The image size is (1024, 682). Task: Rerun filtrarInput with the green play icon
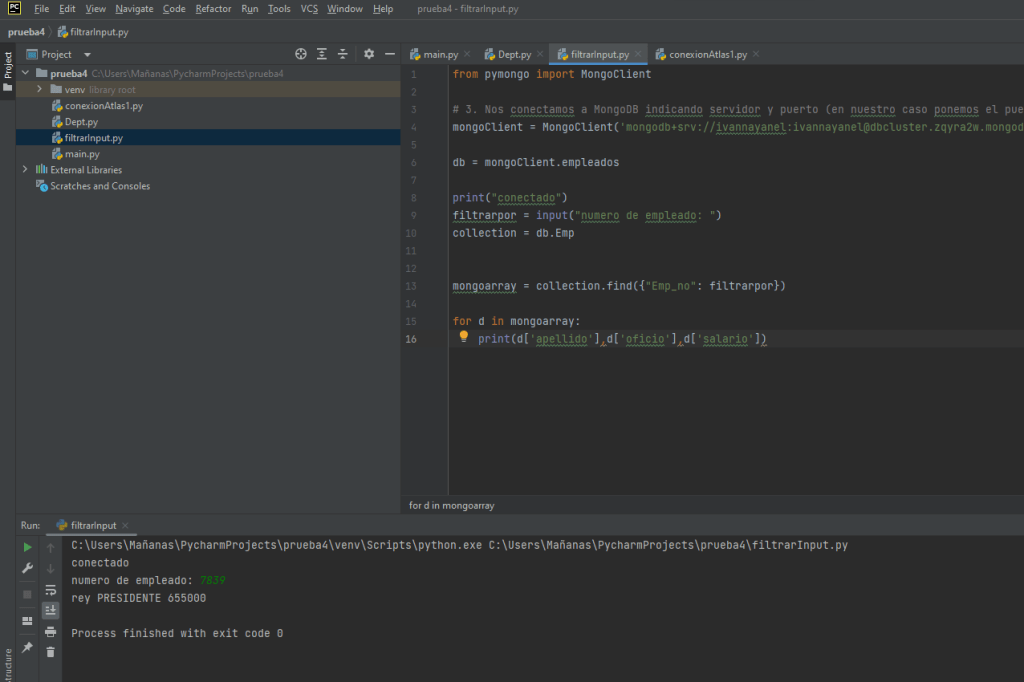(x=27, y=547)
